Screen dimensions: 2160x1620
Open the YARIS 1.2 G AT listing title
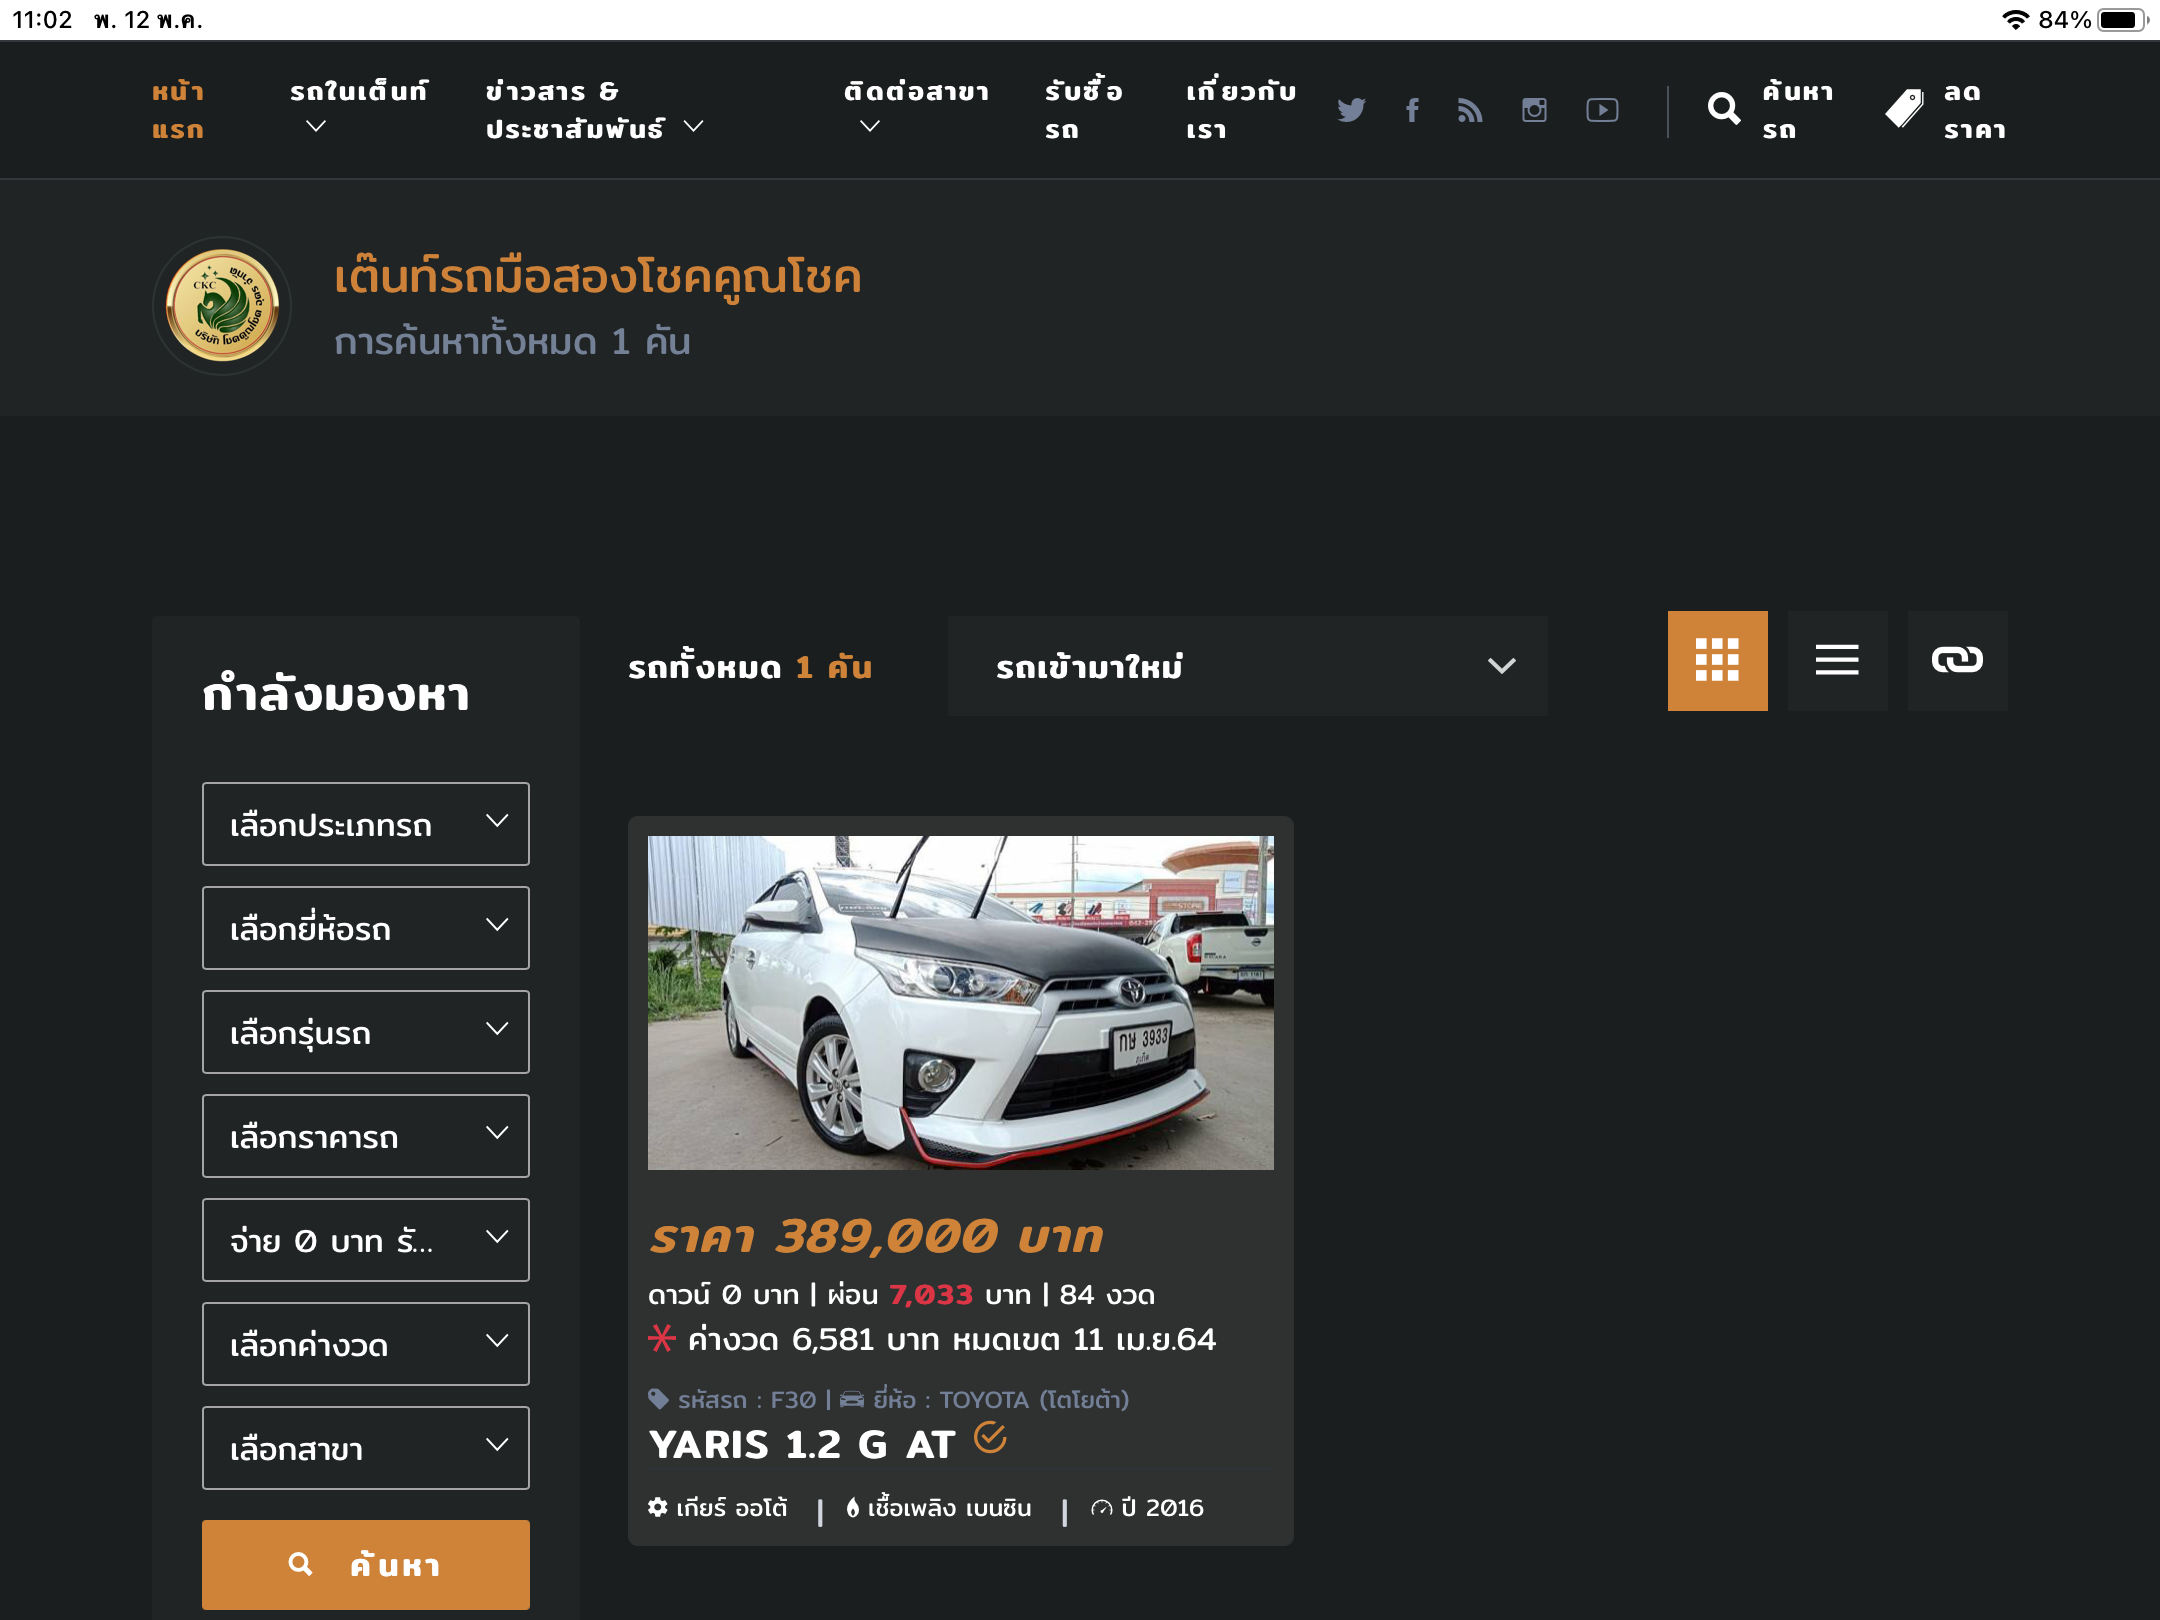[x=802, y=1445]
